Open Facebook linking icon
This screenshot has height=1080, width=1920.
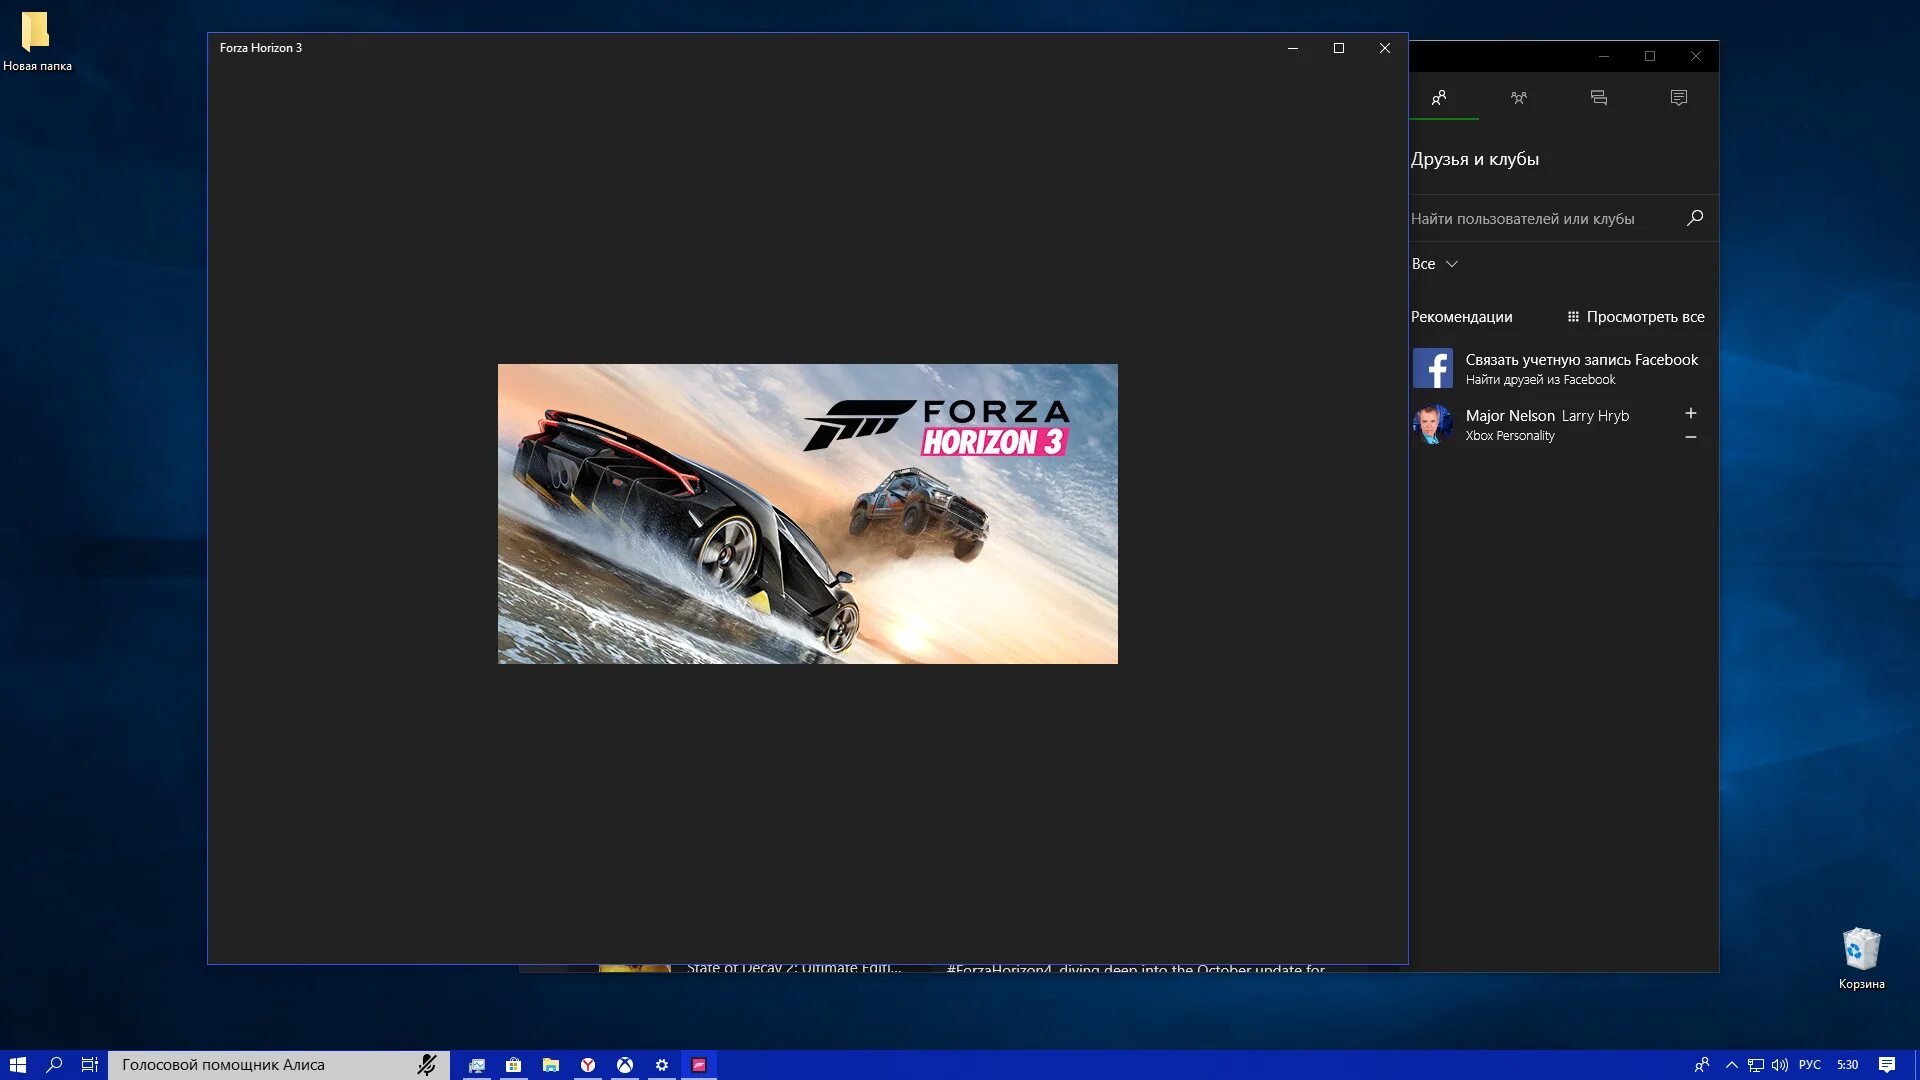pos(1432,368)
